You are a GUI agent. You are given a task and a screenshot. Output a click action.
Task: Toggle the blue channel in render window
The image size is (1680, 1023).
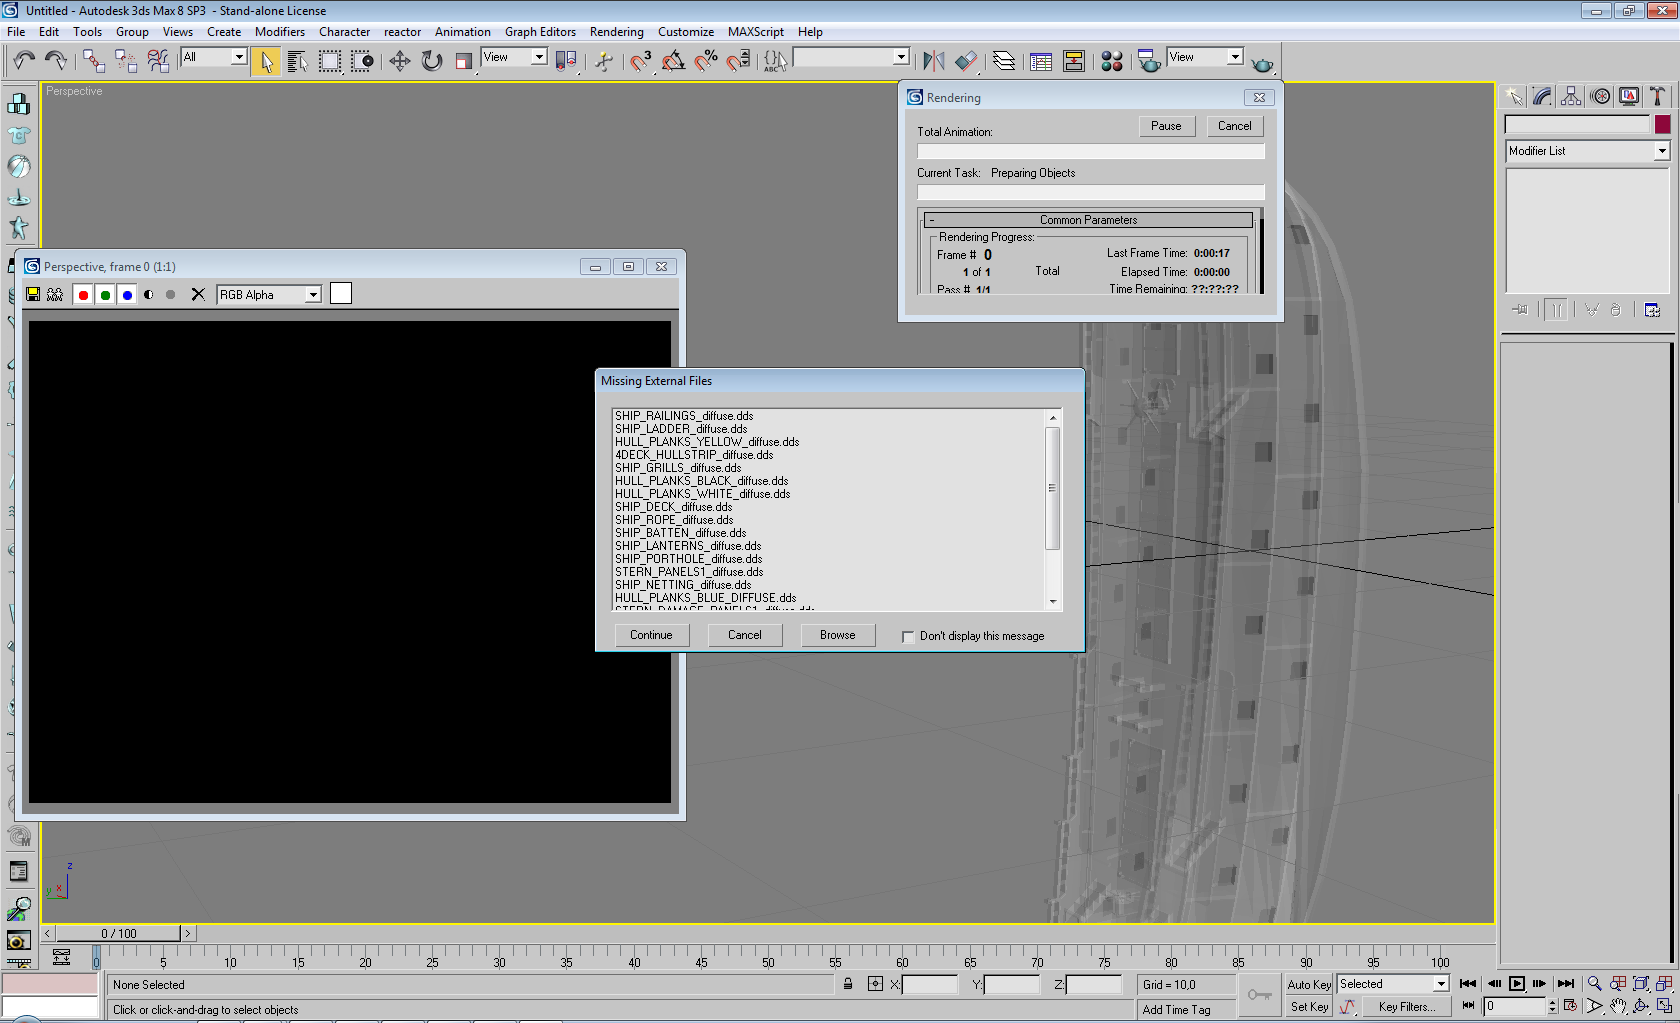click(x=127, y=295)
